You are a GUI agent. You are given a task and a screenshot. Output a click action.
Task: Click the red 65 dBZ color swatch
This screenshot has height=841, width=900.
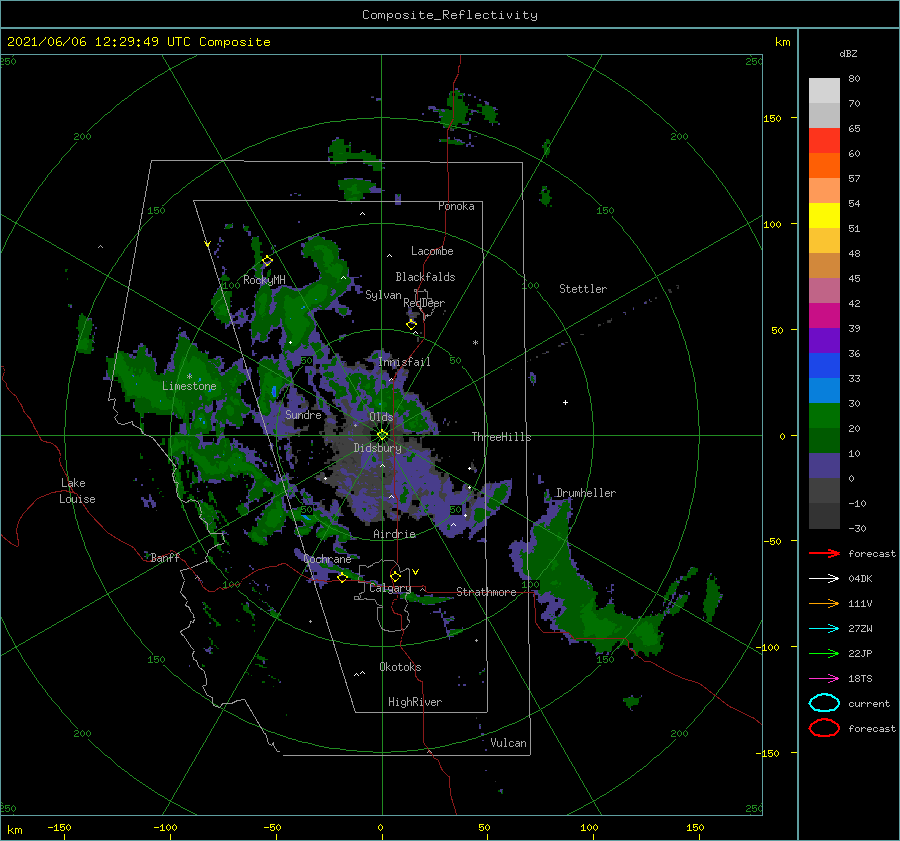point(824,141)
